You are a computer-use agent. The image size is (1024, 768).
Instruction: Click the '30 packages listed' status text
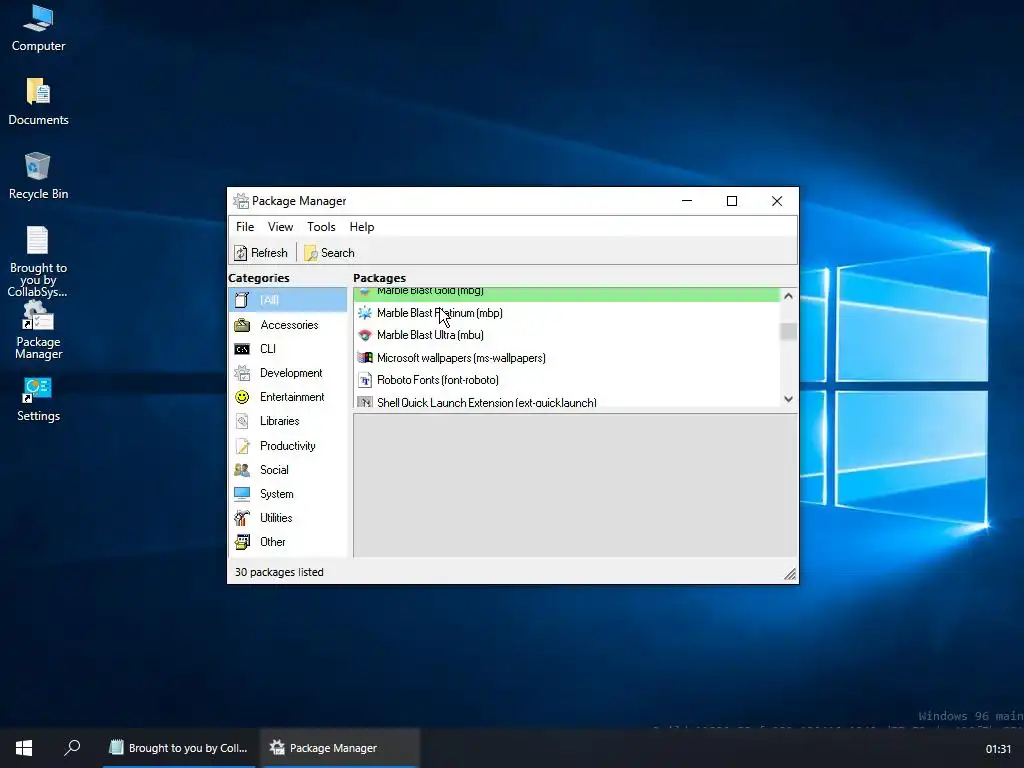tap(279, 572)
